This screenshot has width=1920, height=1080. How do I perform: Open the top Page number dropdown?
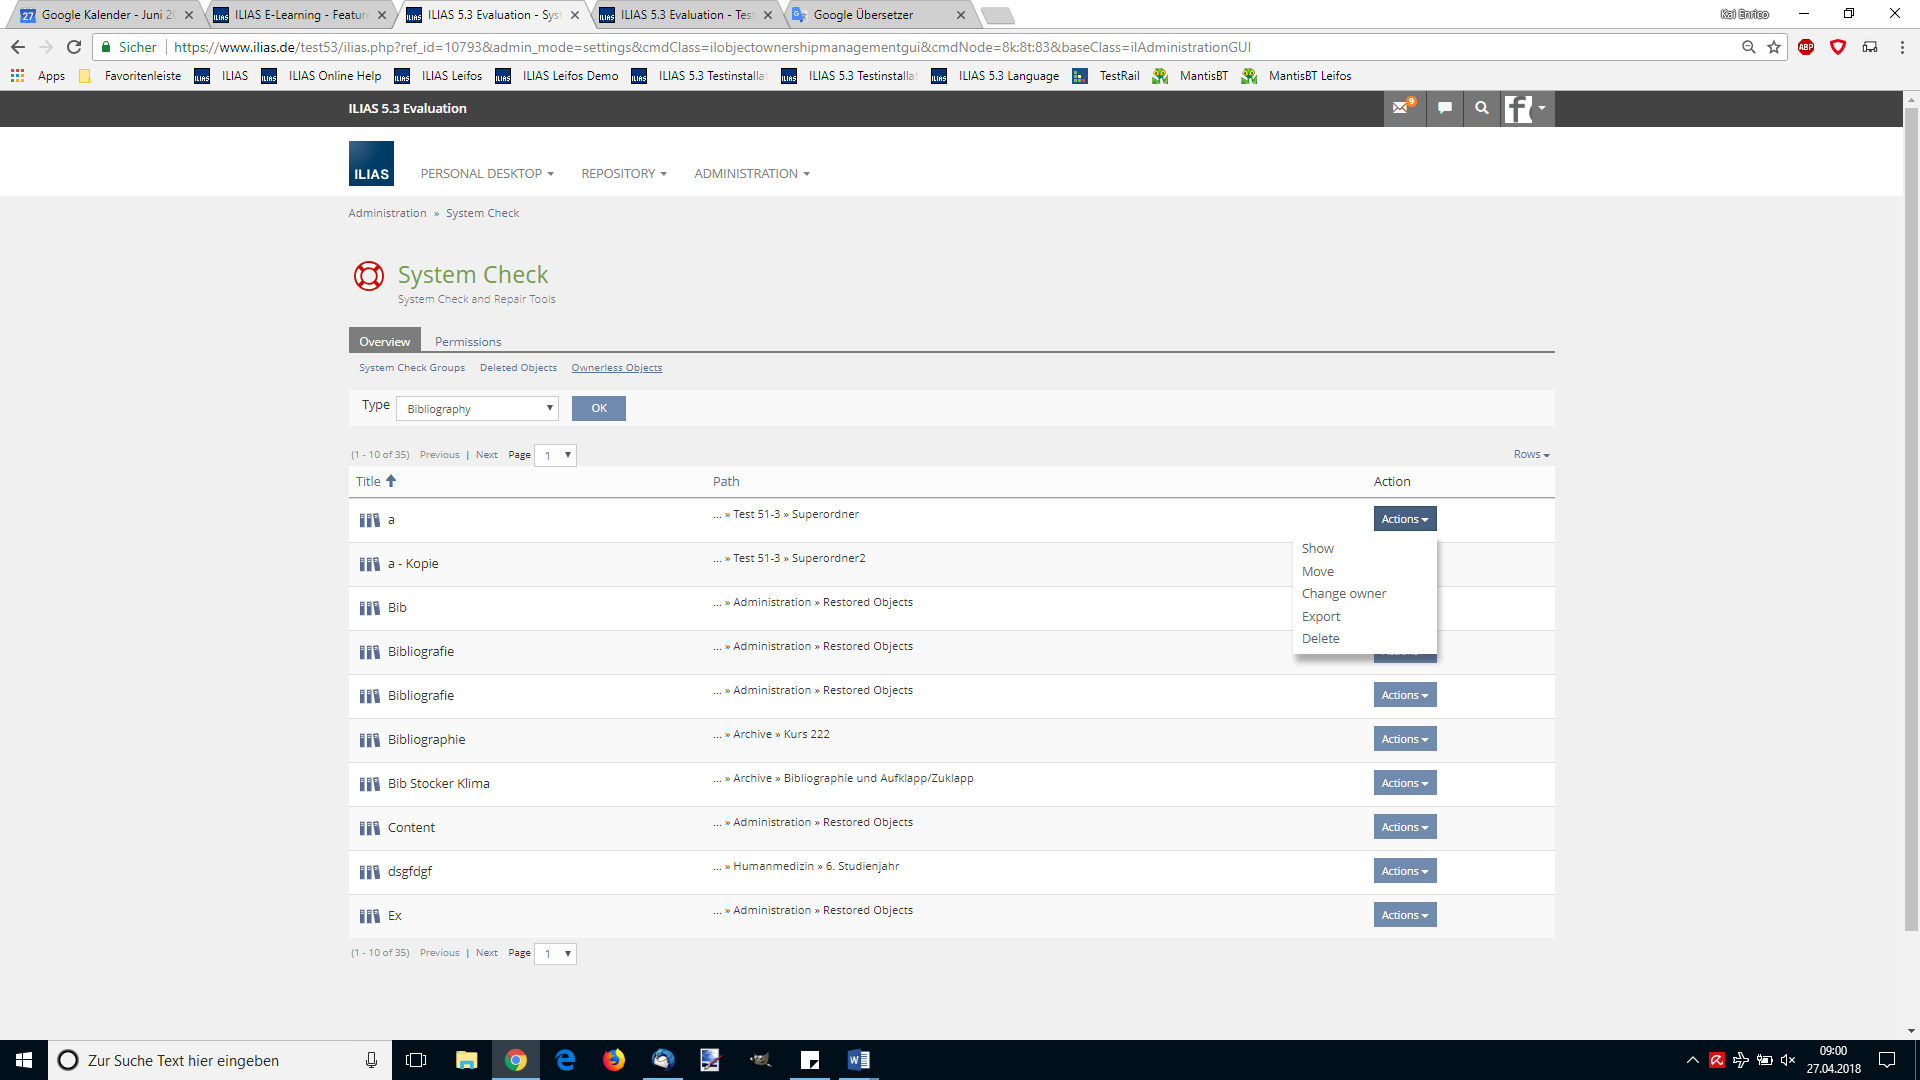click(556, 455)
